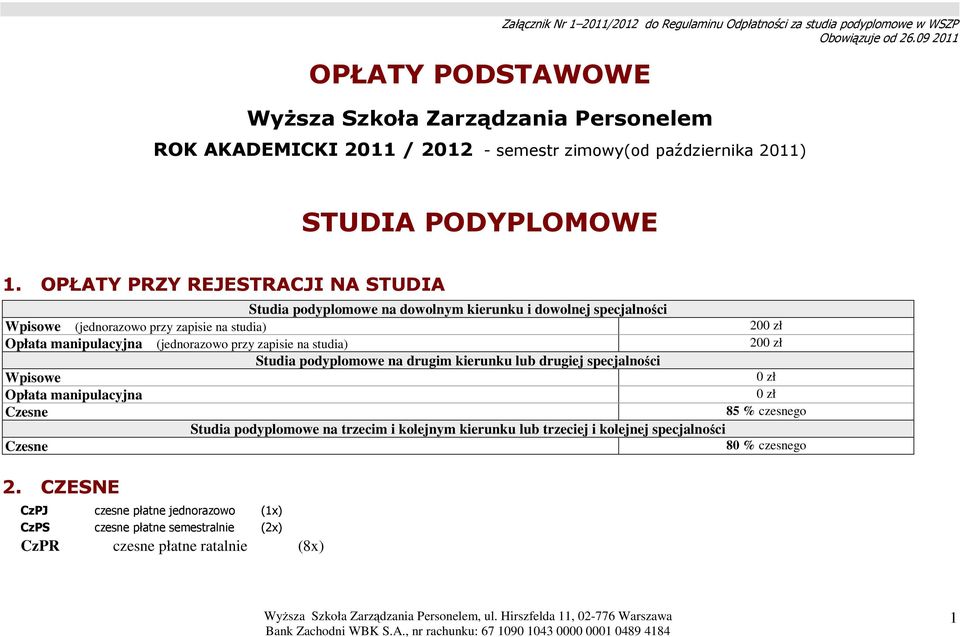Click header "Studia podyplomowe na drugim kierunku"
The width and height of the screenshot is (960, 637).
pyautogui.click(x=458, y=361)
